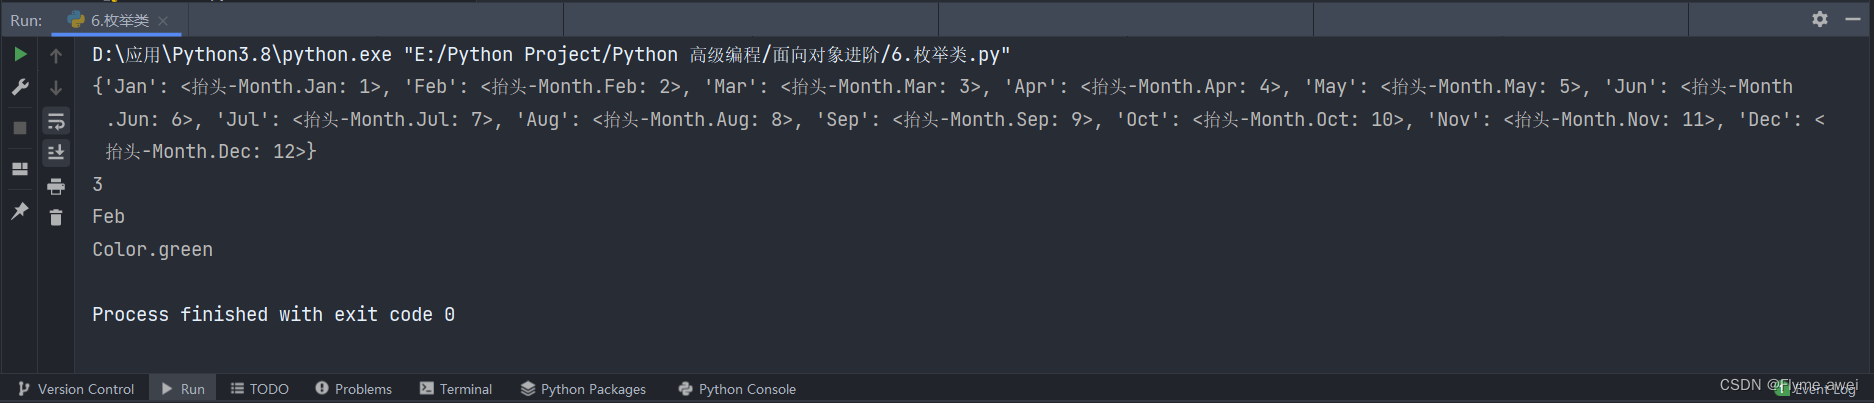Click the Restore Layout icon

point(20,169)
